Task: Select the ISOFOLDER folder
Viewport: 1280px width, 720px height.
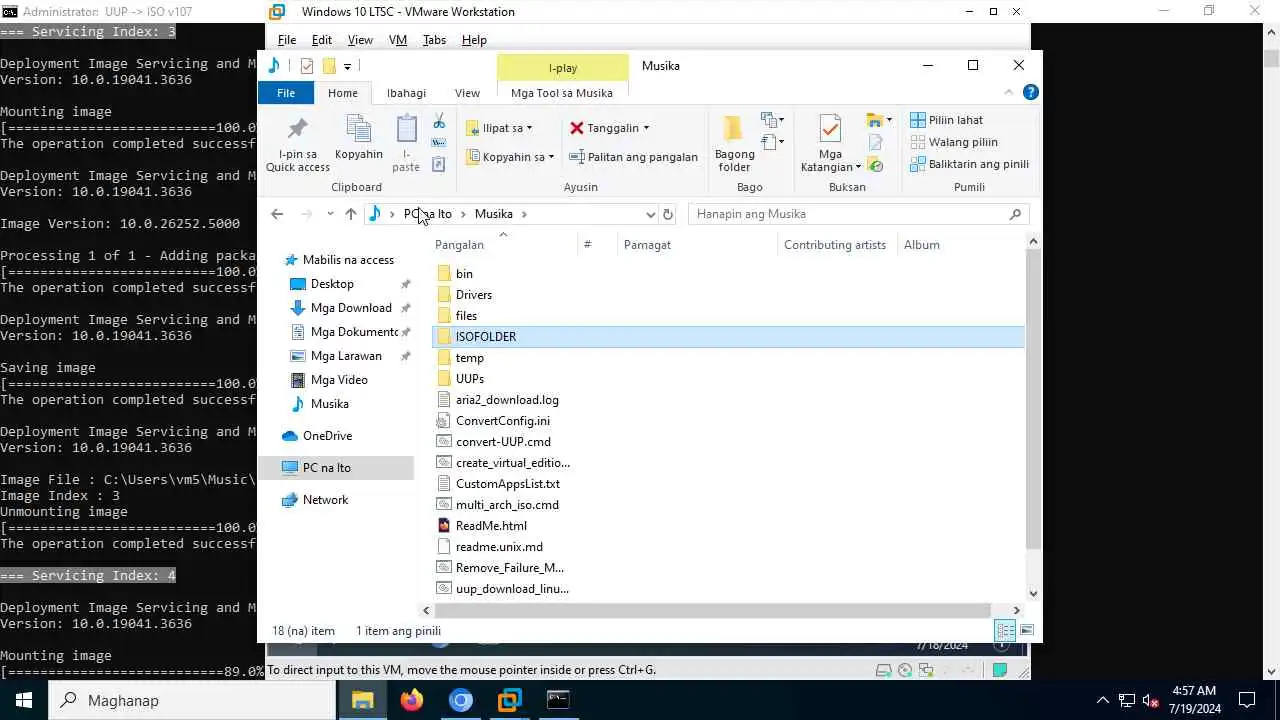Action: pyautogui.click(x=729, y=337)
